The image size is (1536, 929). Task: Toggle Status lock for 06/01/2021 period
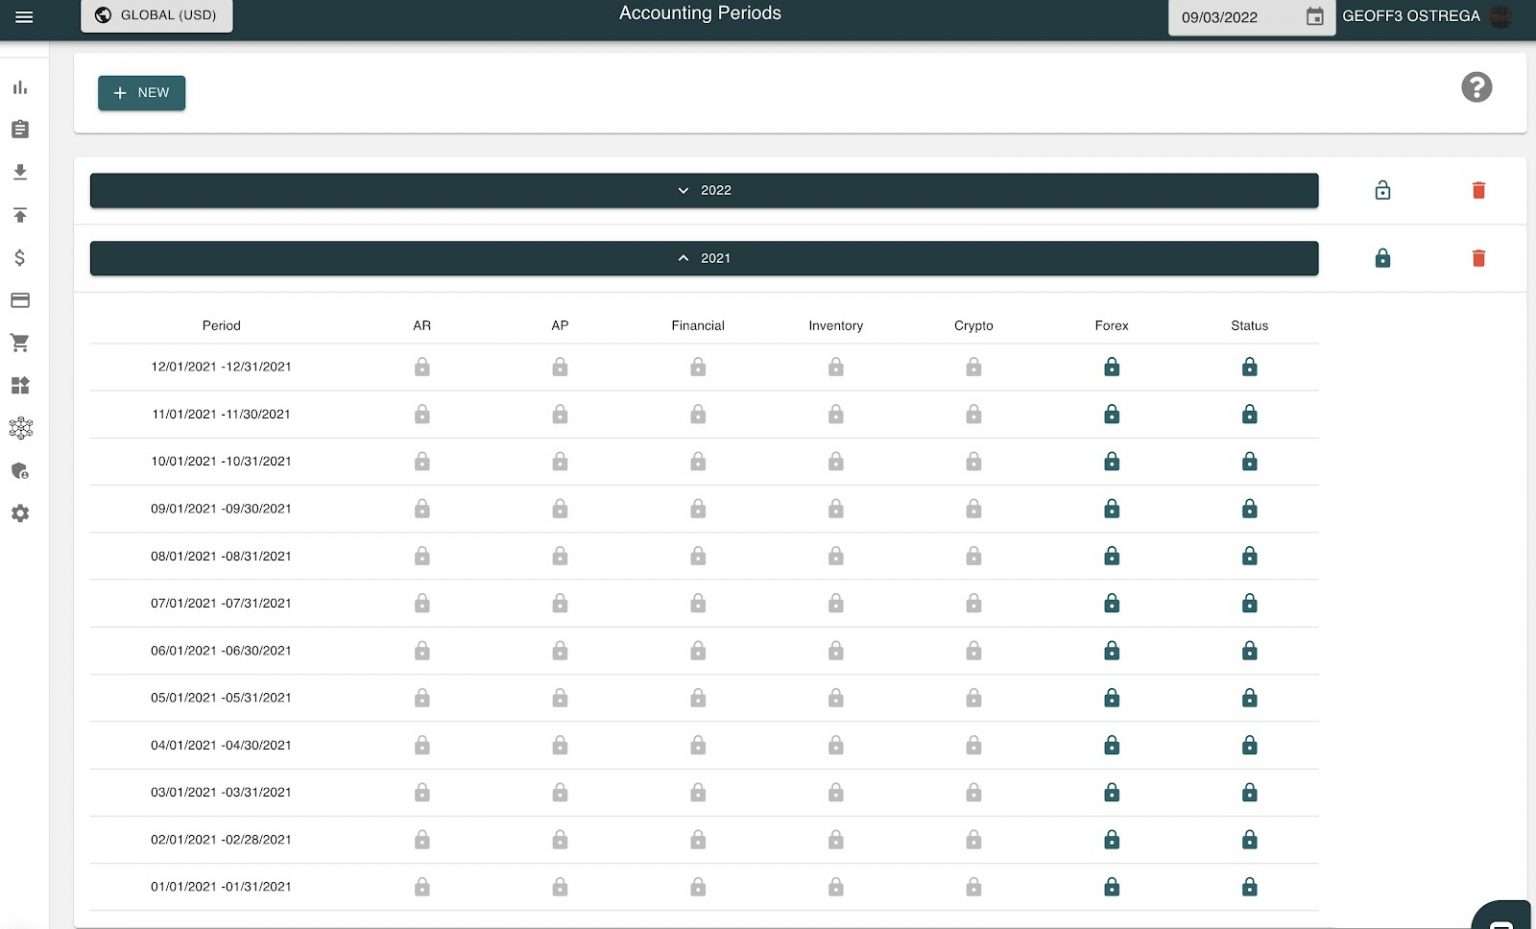tap(1249, 651)
